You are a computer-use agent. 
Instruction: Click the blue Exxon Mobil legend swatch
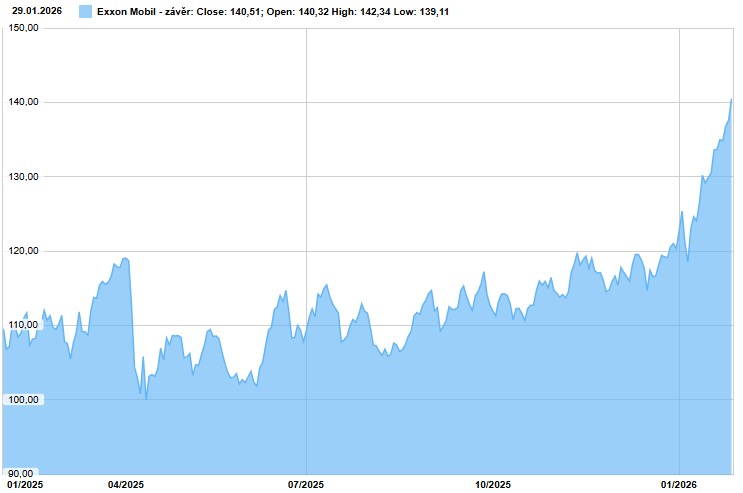point(85,12)
